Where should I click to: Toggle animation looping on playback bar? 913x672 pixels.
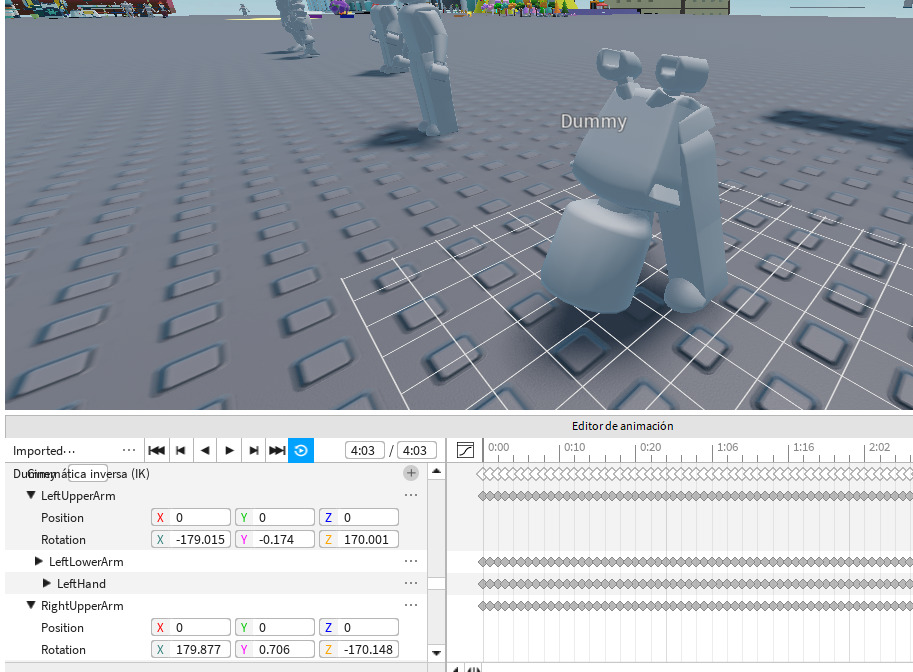pos(299,449)
